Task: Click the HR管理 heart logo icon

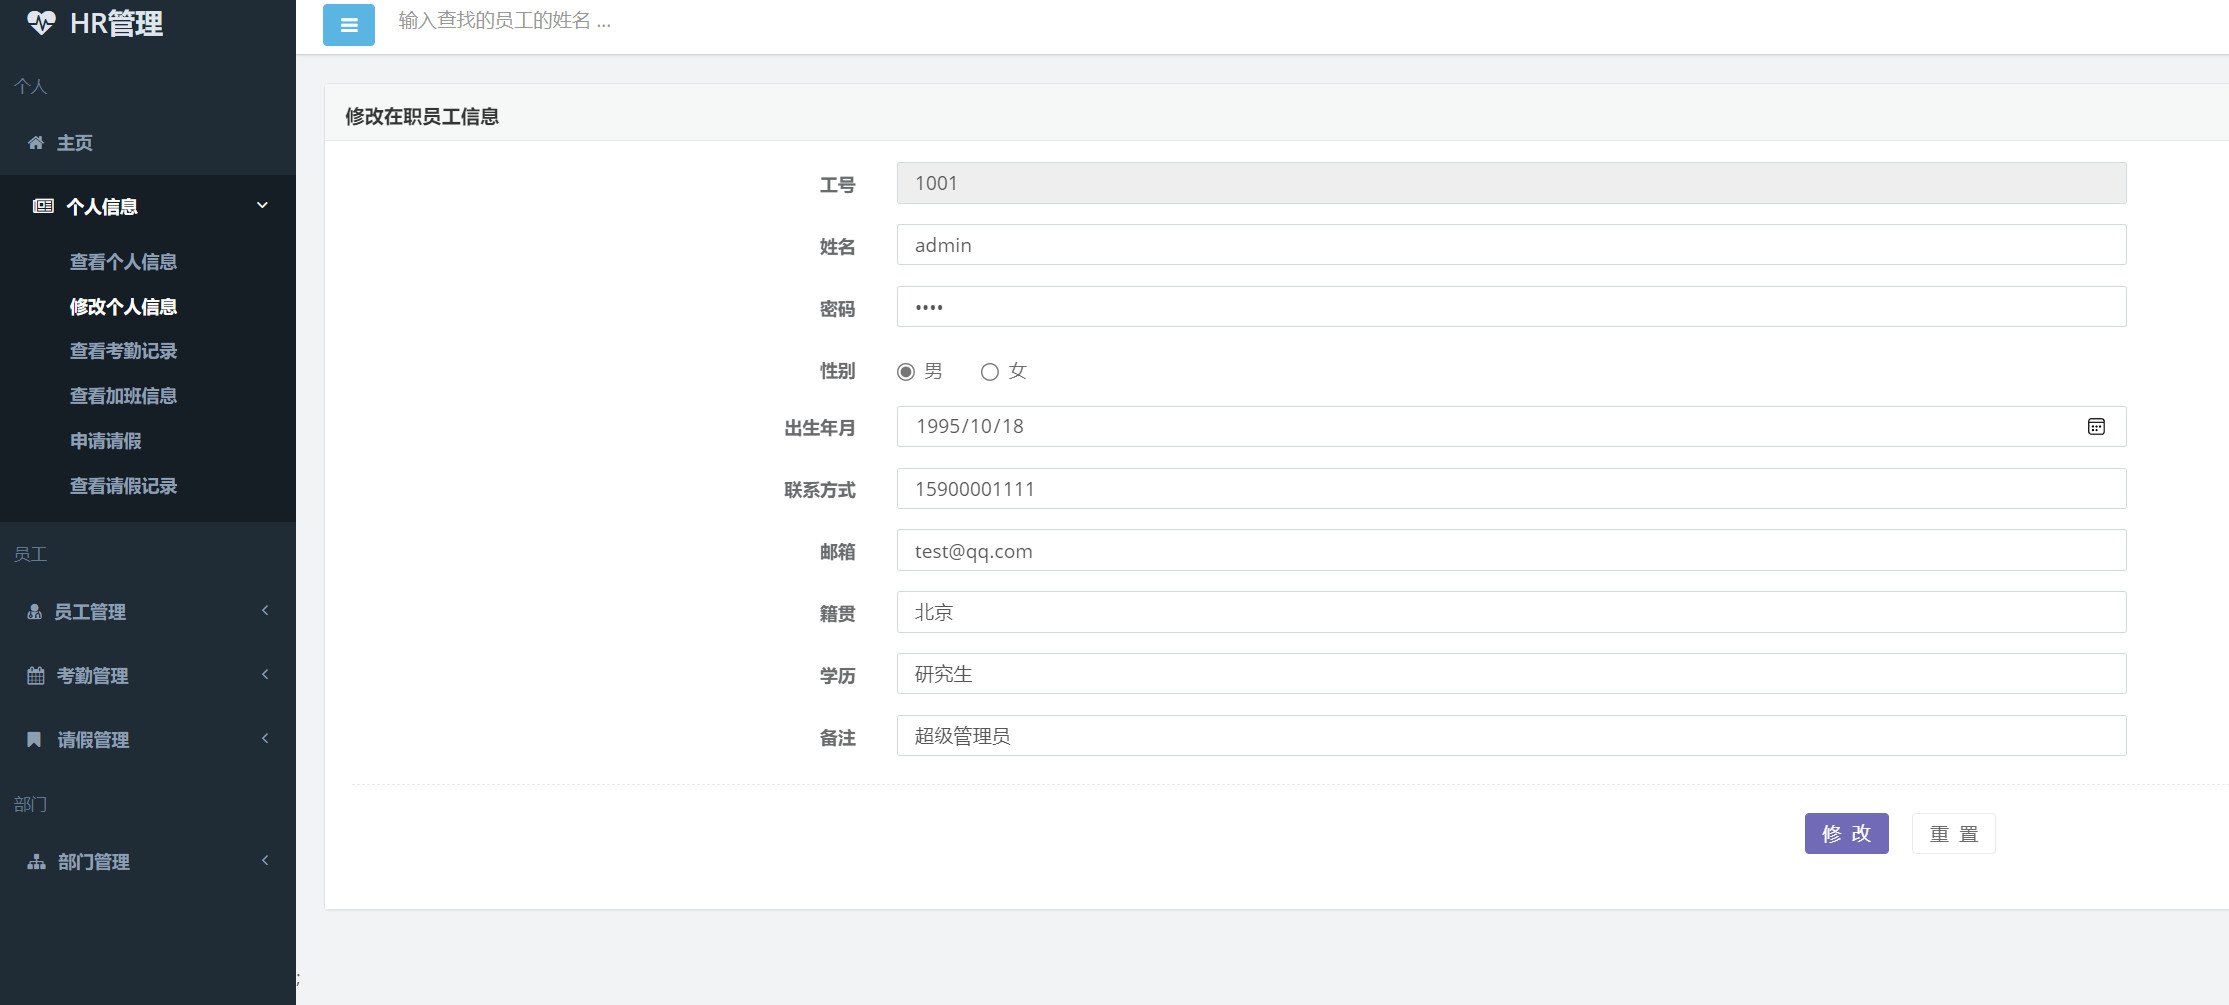Action: pyautogui.click(x=41, y=22)
